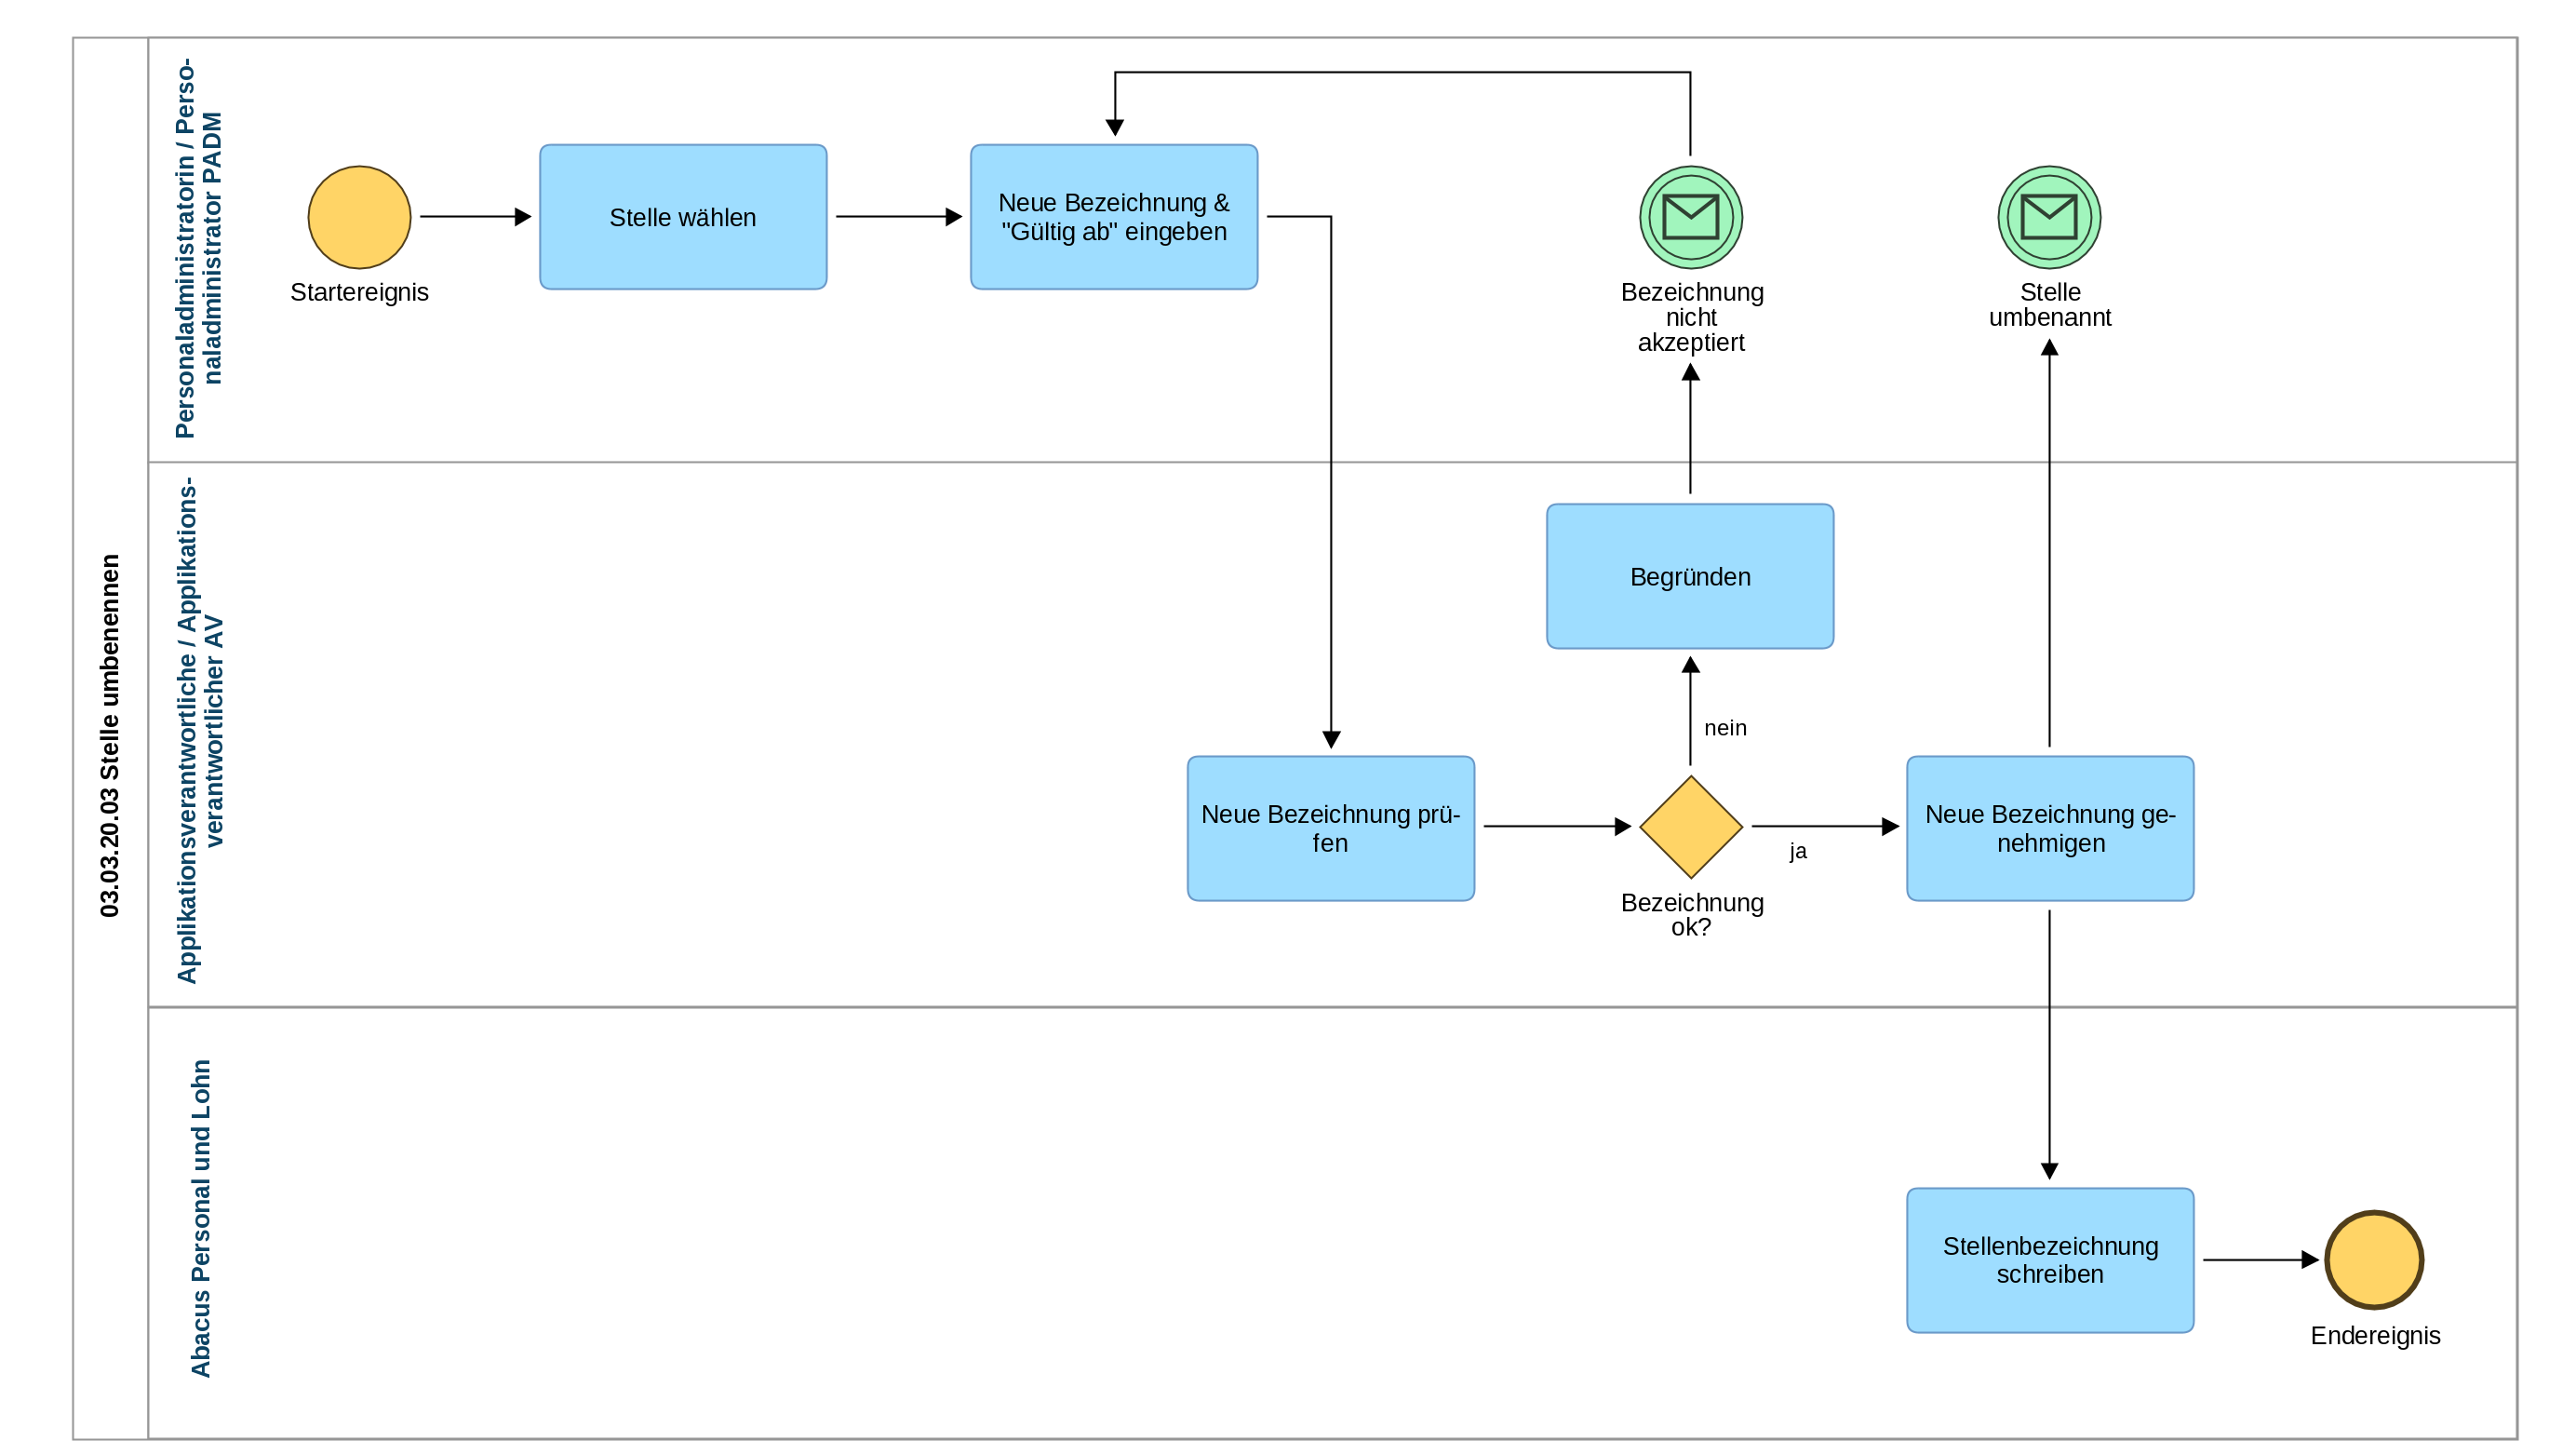2576x1441 pixels.
Task: Select the Stellenbezeichnung schreiben task
Action: point(2049,1260)
